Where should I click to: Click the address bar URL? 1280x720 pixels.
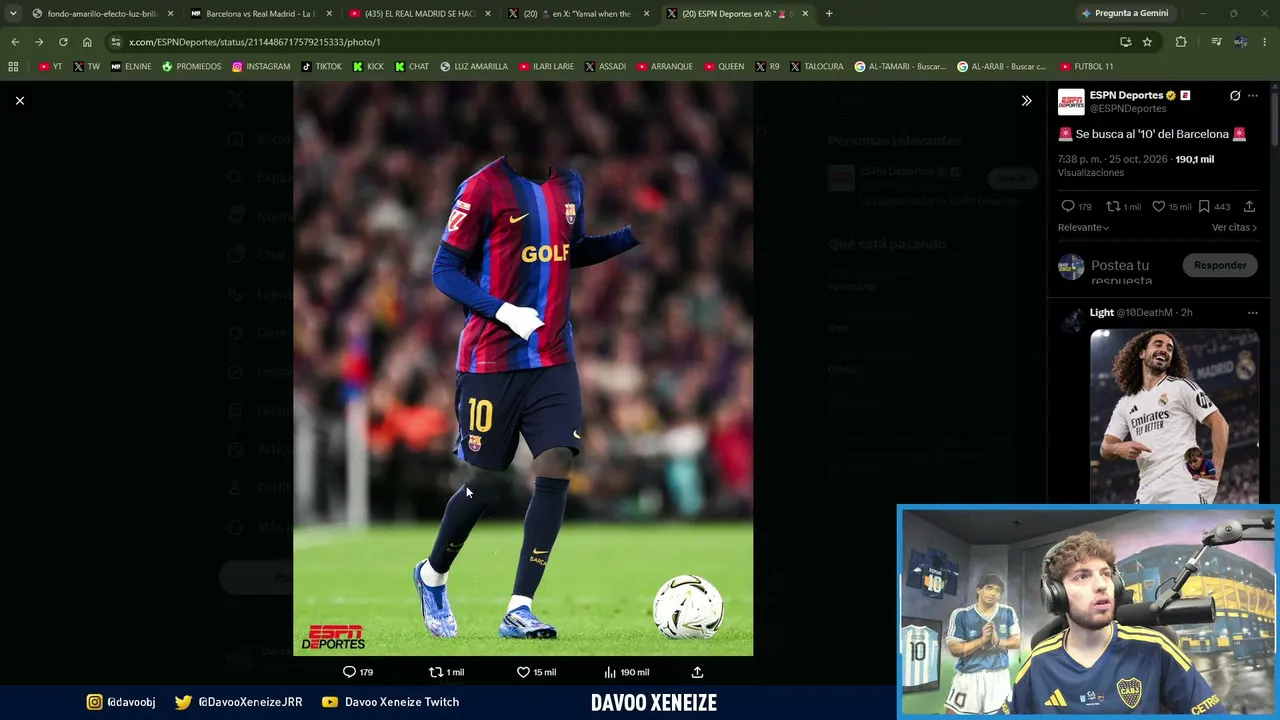255,42
